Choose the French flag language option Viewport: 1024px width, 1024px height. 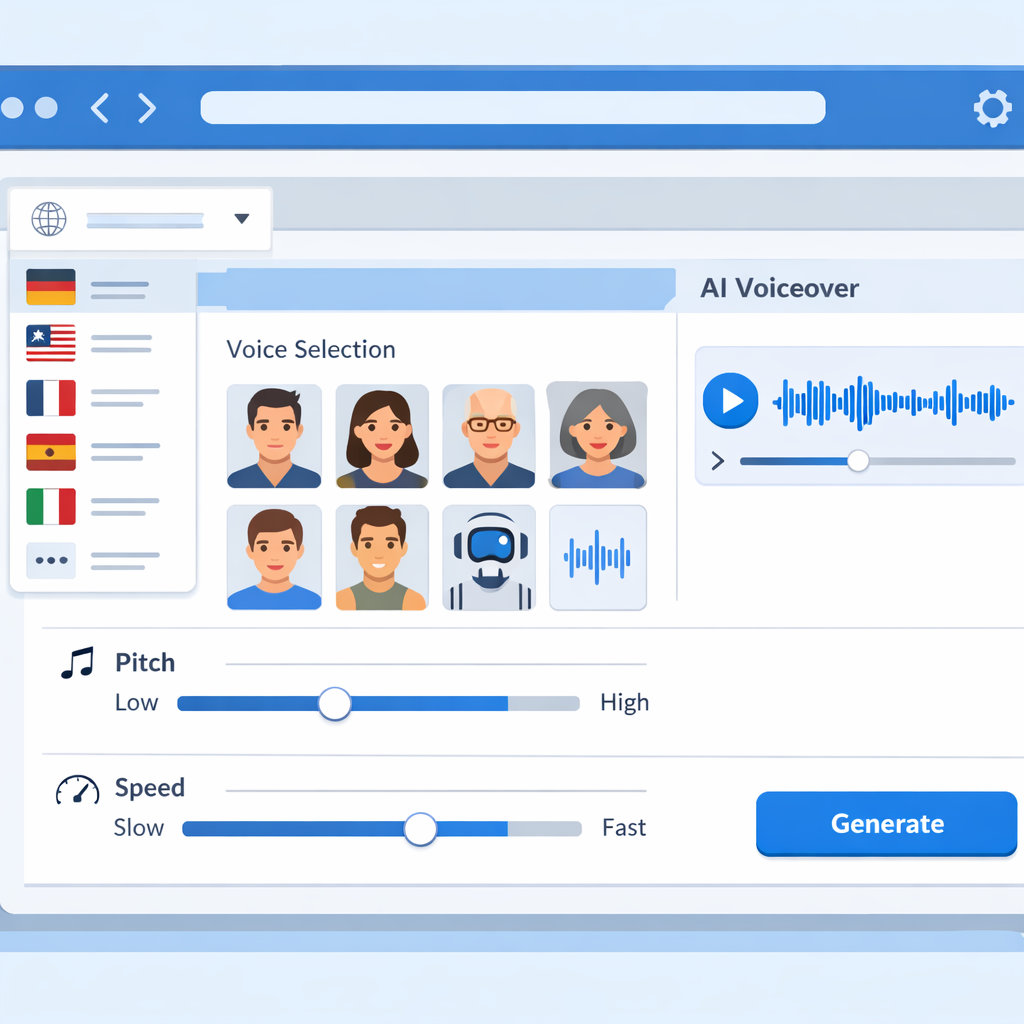pyautogui.click(x=51, y=398)
